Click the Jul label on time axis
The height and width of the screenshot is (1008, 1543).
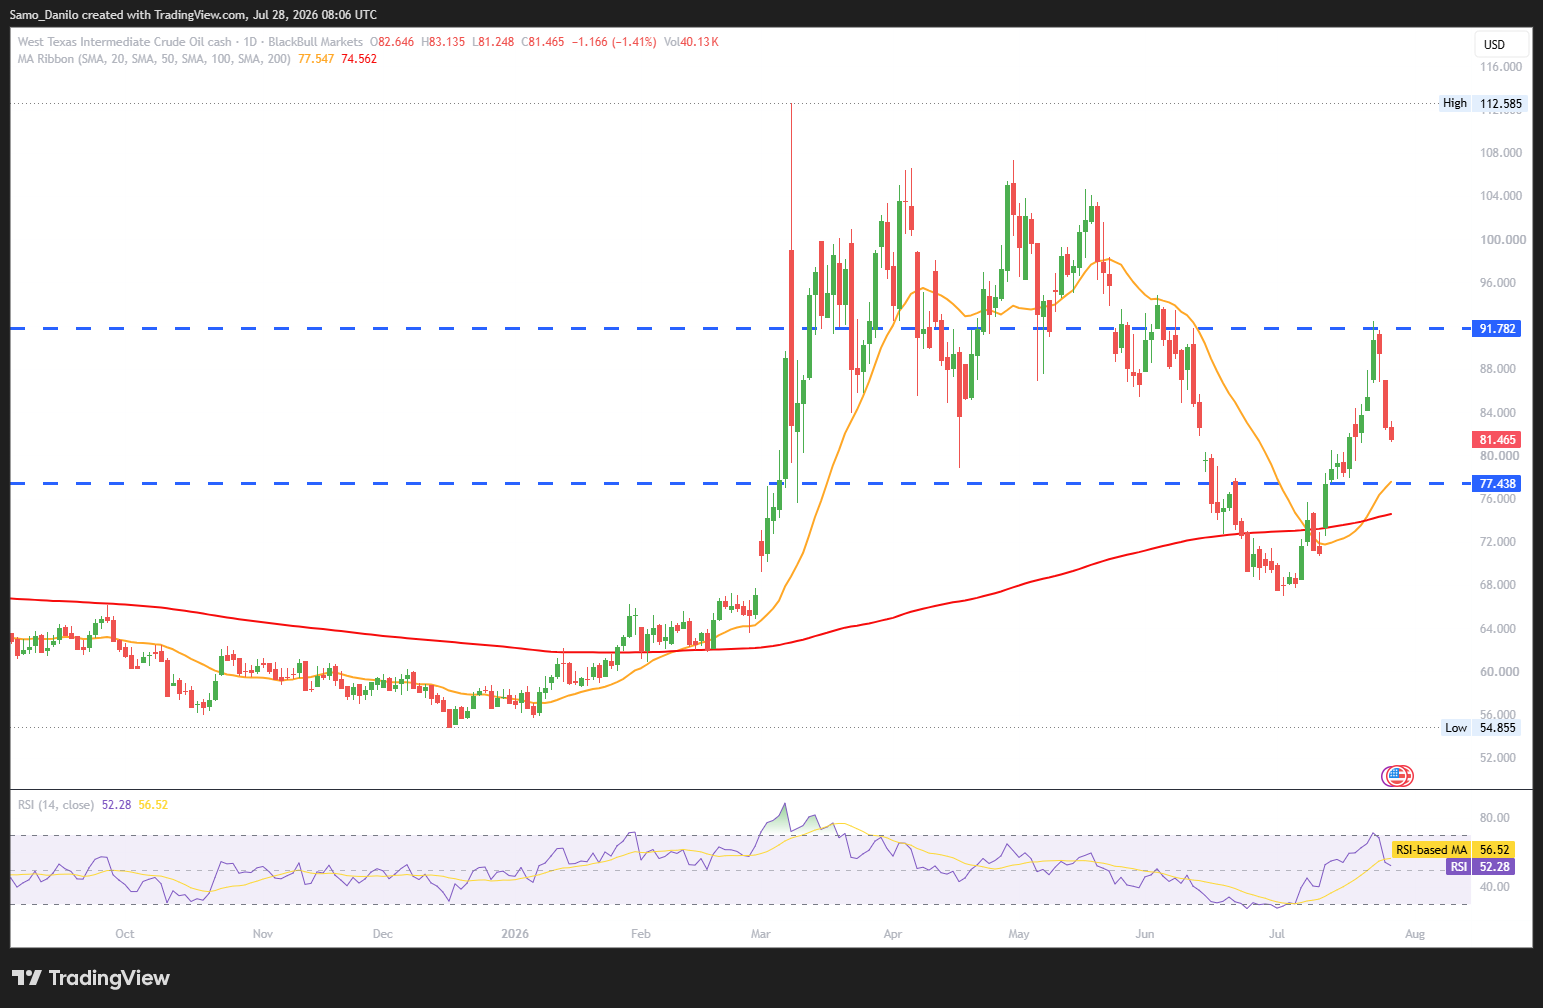point(1277,934)
